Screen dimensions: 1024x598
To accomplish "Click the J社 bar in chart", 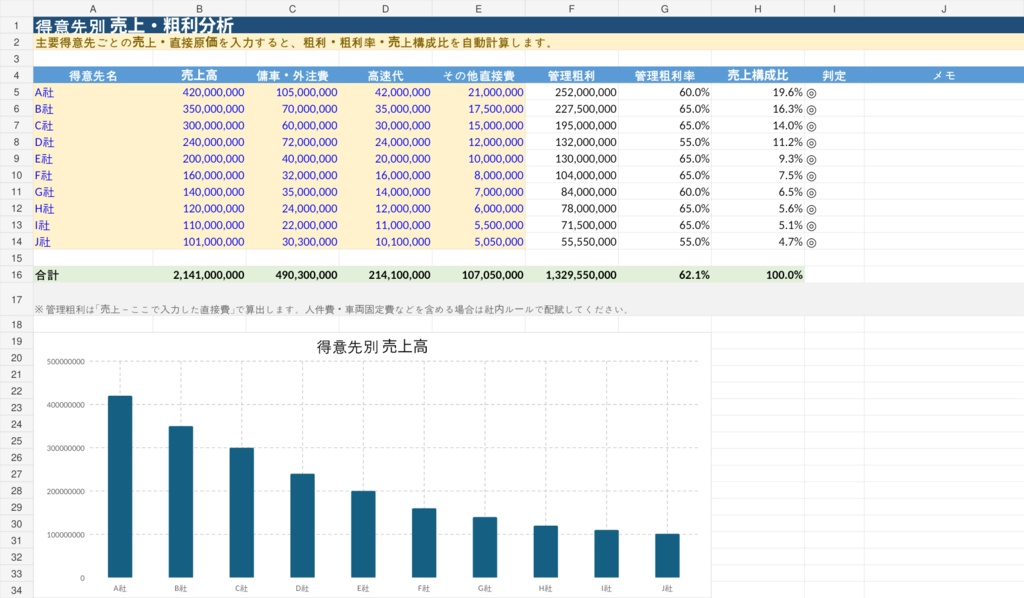I will point(667,556).
